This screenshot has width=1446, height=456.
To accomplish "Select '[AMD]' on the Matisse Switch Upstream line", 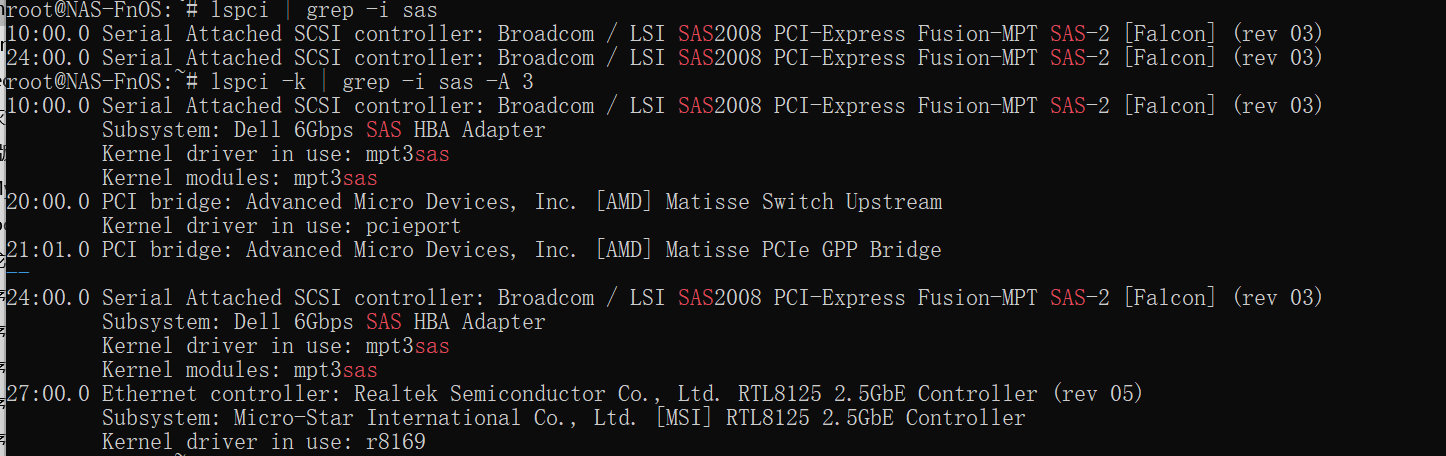I will point(624,202).
